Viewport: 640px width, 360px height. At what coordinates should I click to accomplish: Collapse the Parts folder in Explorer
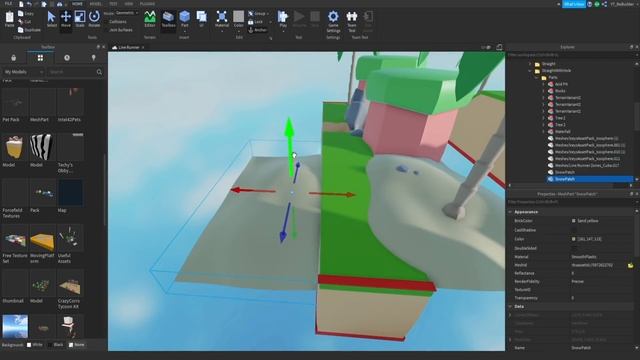coord(537,77)
